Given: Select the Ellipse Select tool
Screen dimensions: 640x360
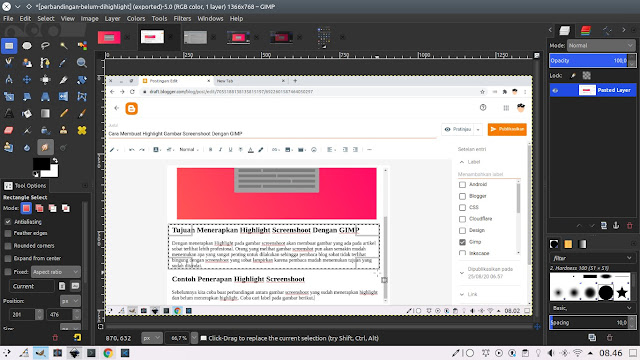Looking at the screenshot, I should [x=27, y=46].
